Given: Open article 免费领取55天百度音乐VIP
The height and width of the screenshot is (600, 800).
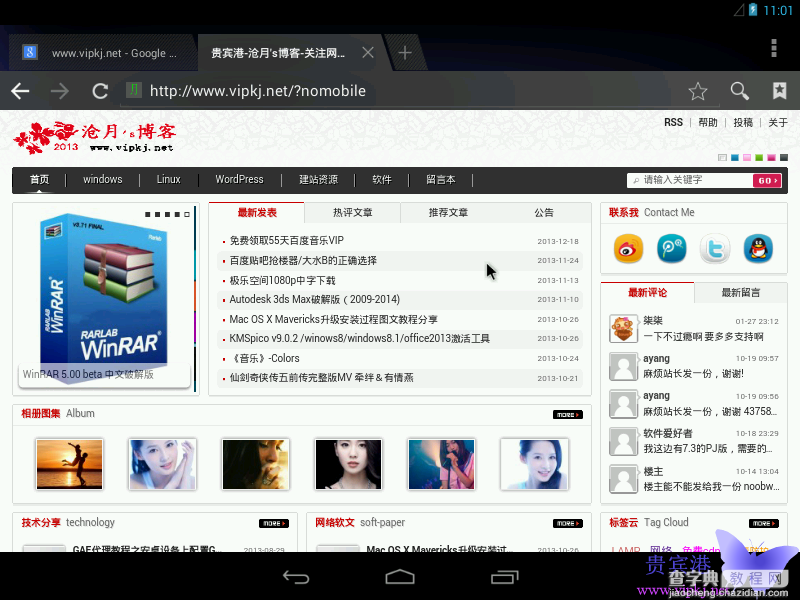Looking at the screenshot, I should click(287, 240).
